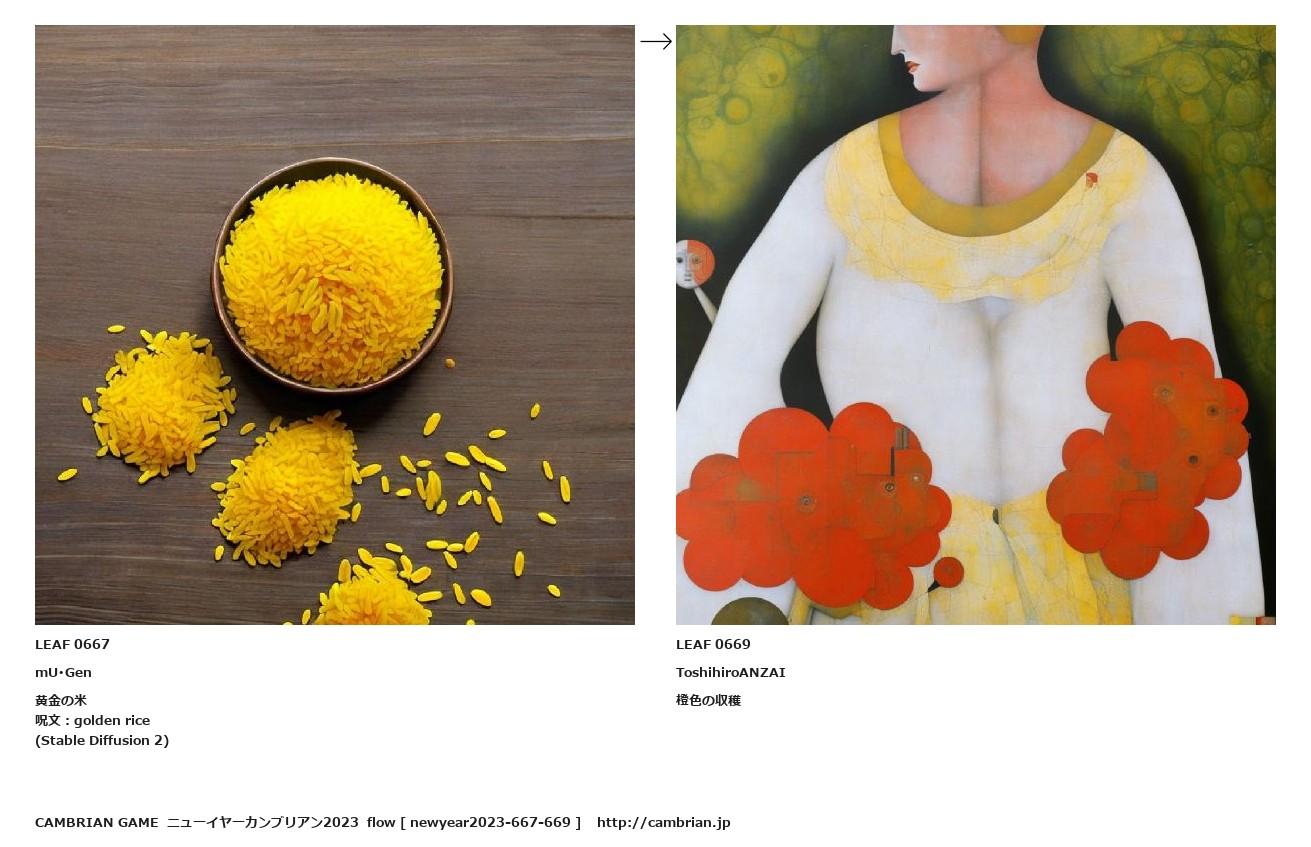Click the ニューイヤーカンブリアン2023 session title
The height and width of the screenshot is (847, 1311).
[262, 823]
